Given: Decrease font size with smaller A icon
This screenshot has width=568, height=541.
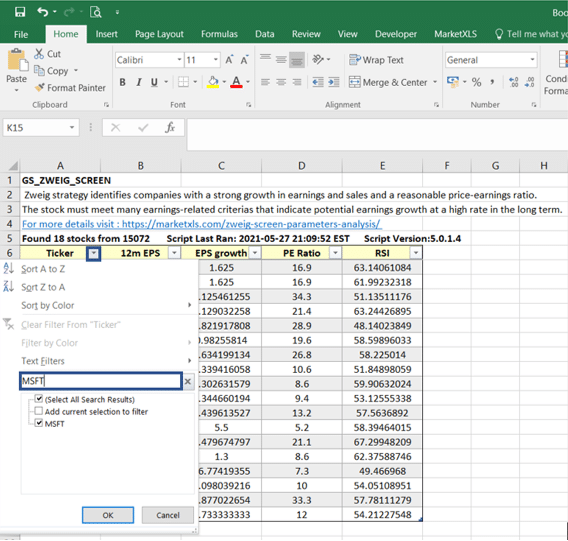Looking at the screenshot, I should pyautogui.click(x=244, y=60).
